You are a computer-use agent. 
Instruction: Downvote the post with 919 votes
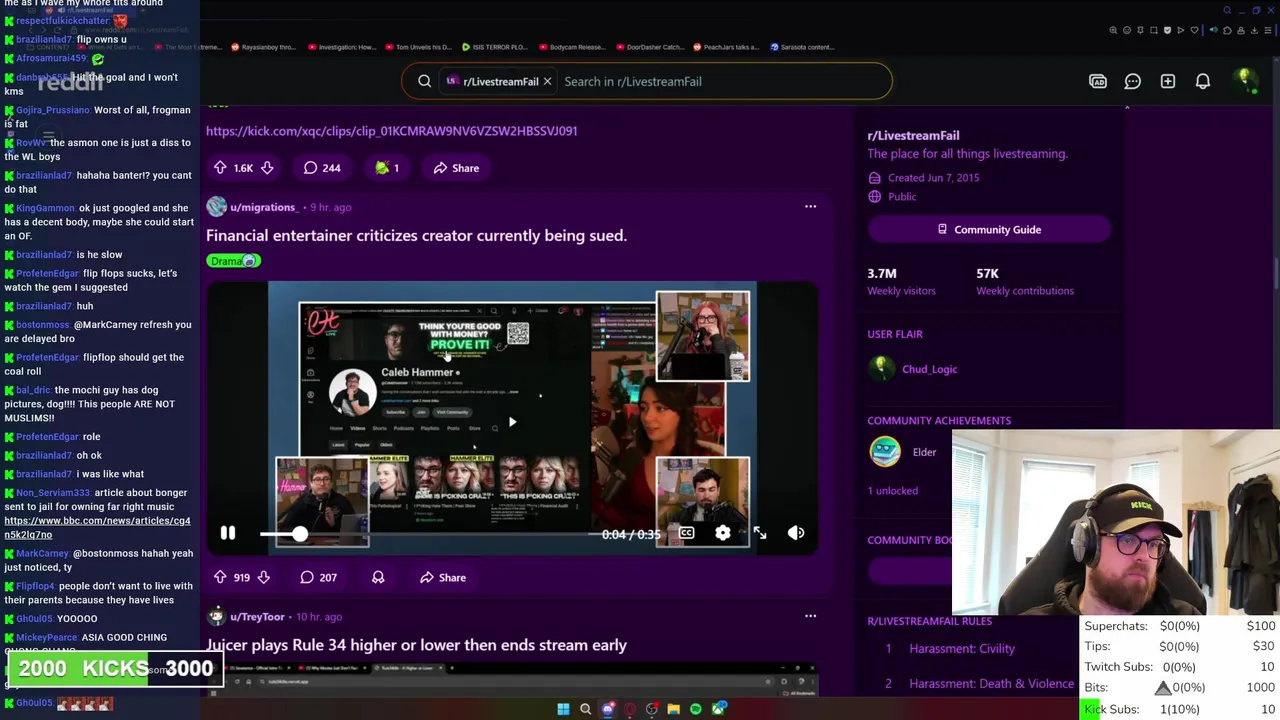point(264,577)
